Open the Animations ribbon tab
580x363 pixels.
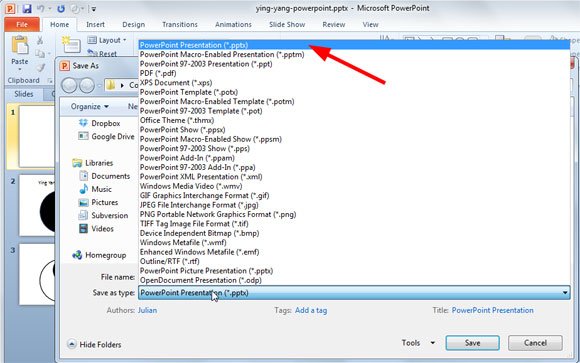tap(233, 24)
